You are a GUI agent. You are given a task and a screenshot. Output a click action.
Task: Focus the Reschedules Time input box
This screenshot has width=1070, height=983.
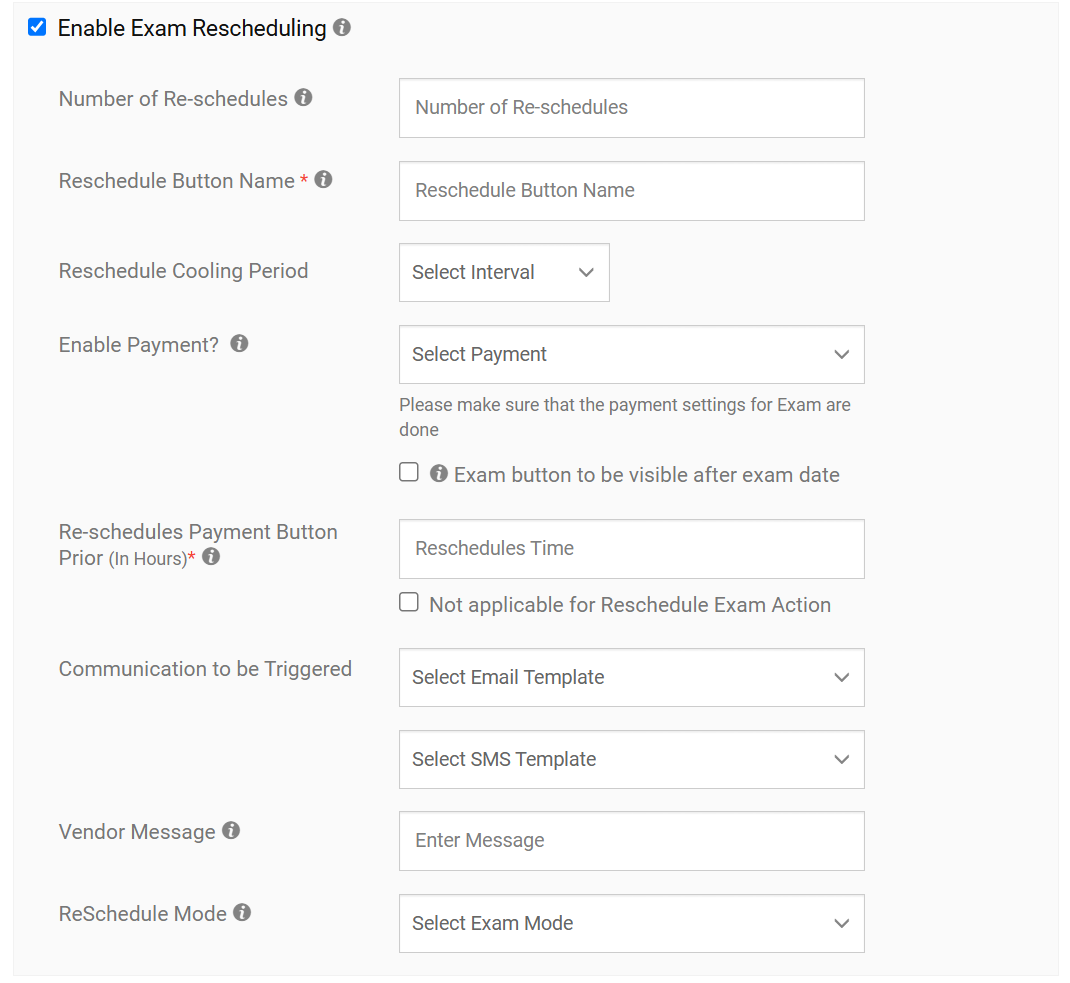631,549
